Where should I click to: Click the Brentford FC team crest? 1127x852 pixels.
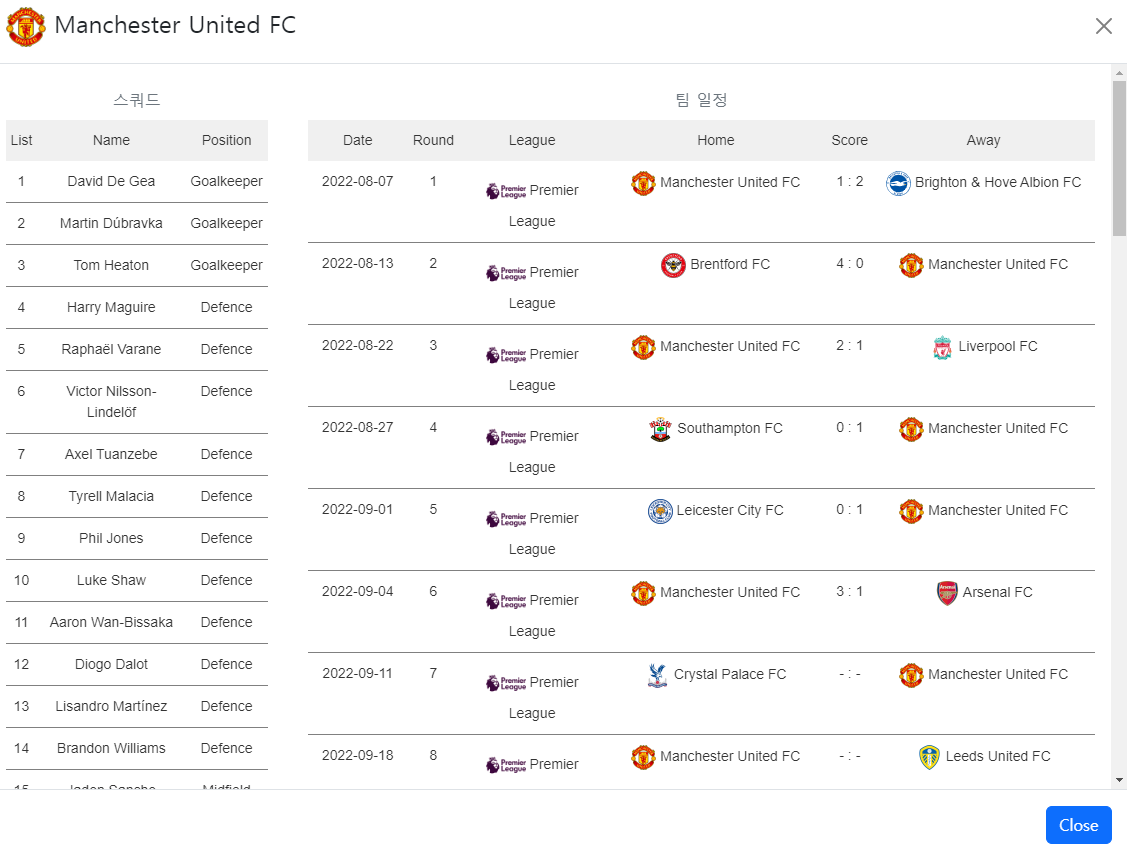tap(671, 264)
